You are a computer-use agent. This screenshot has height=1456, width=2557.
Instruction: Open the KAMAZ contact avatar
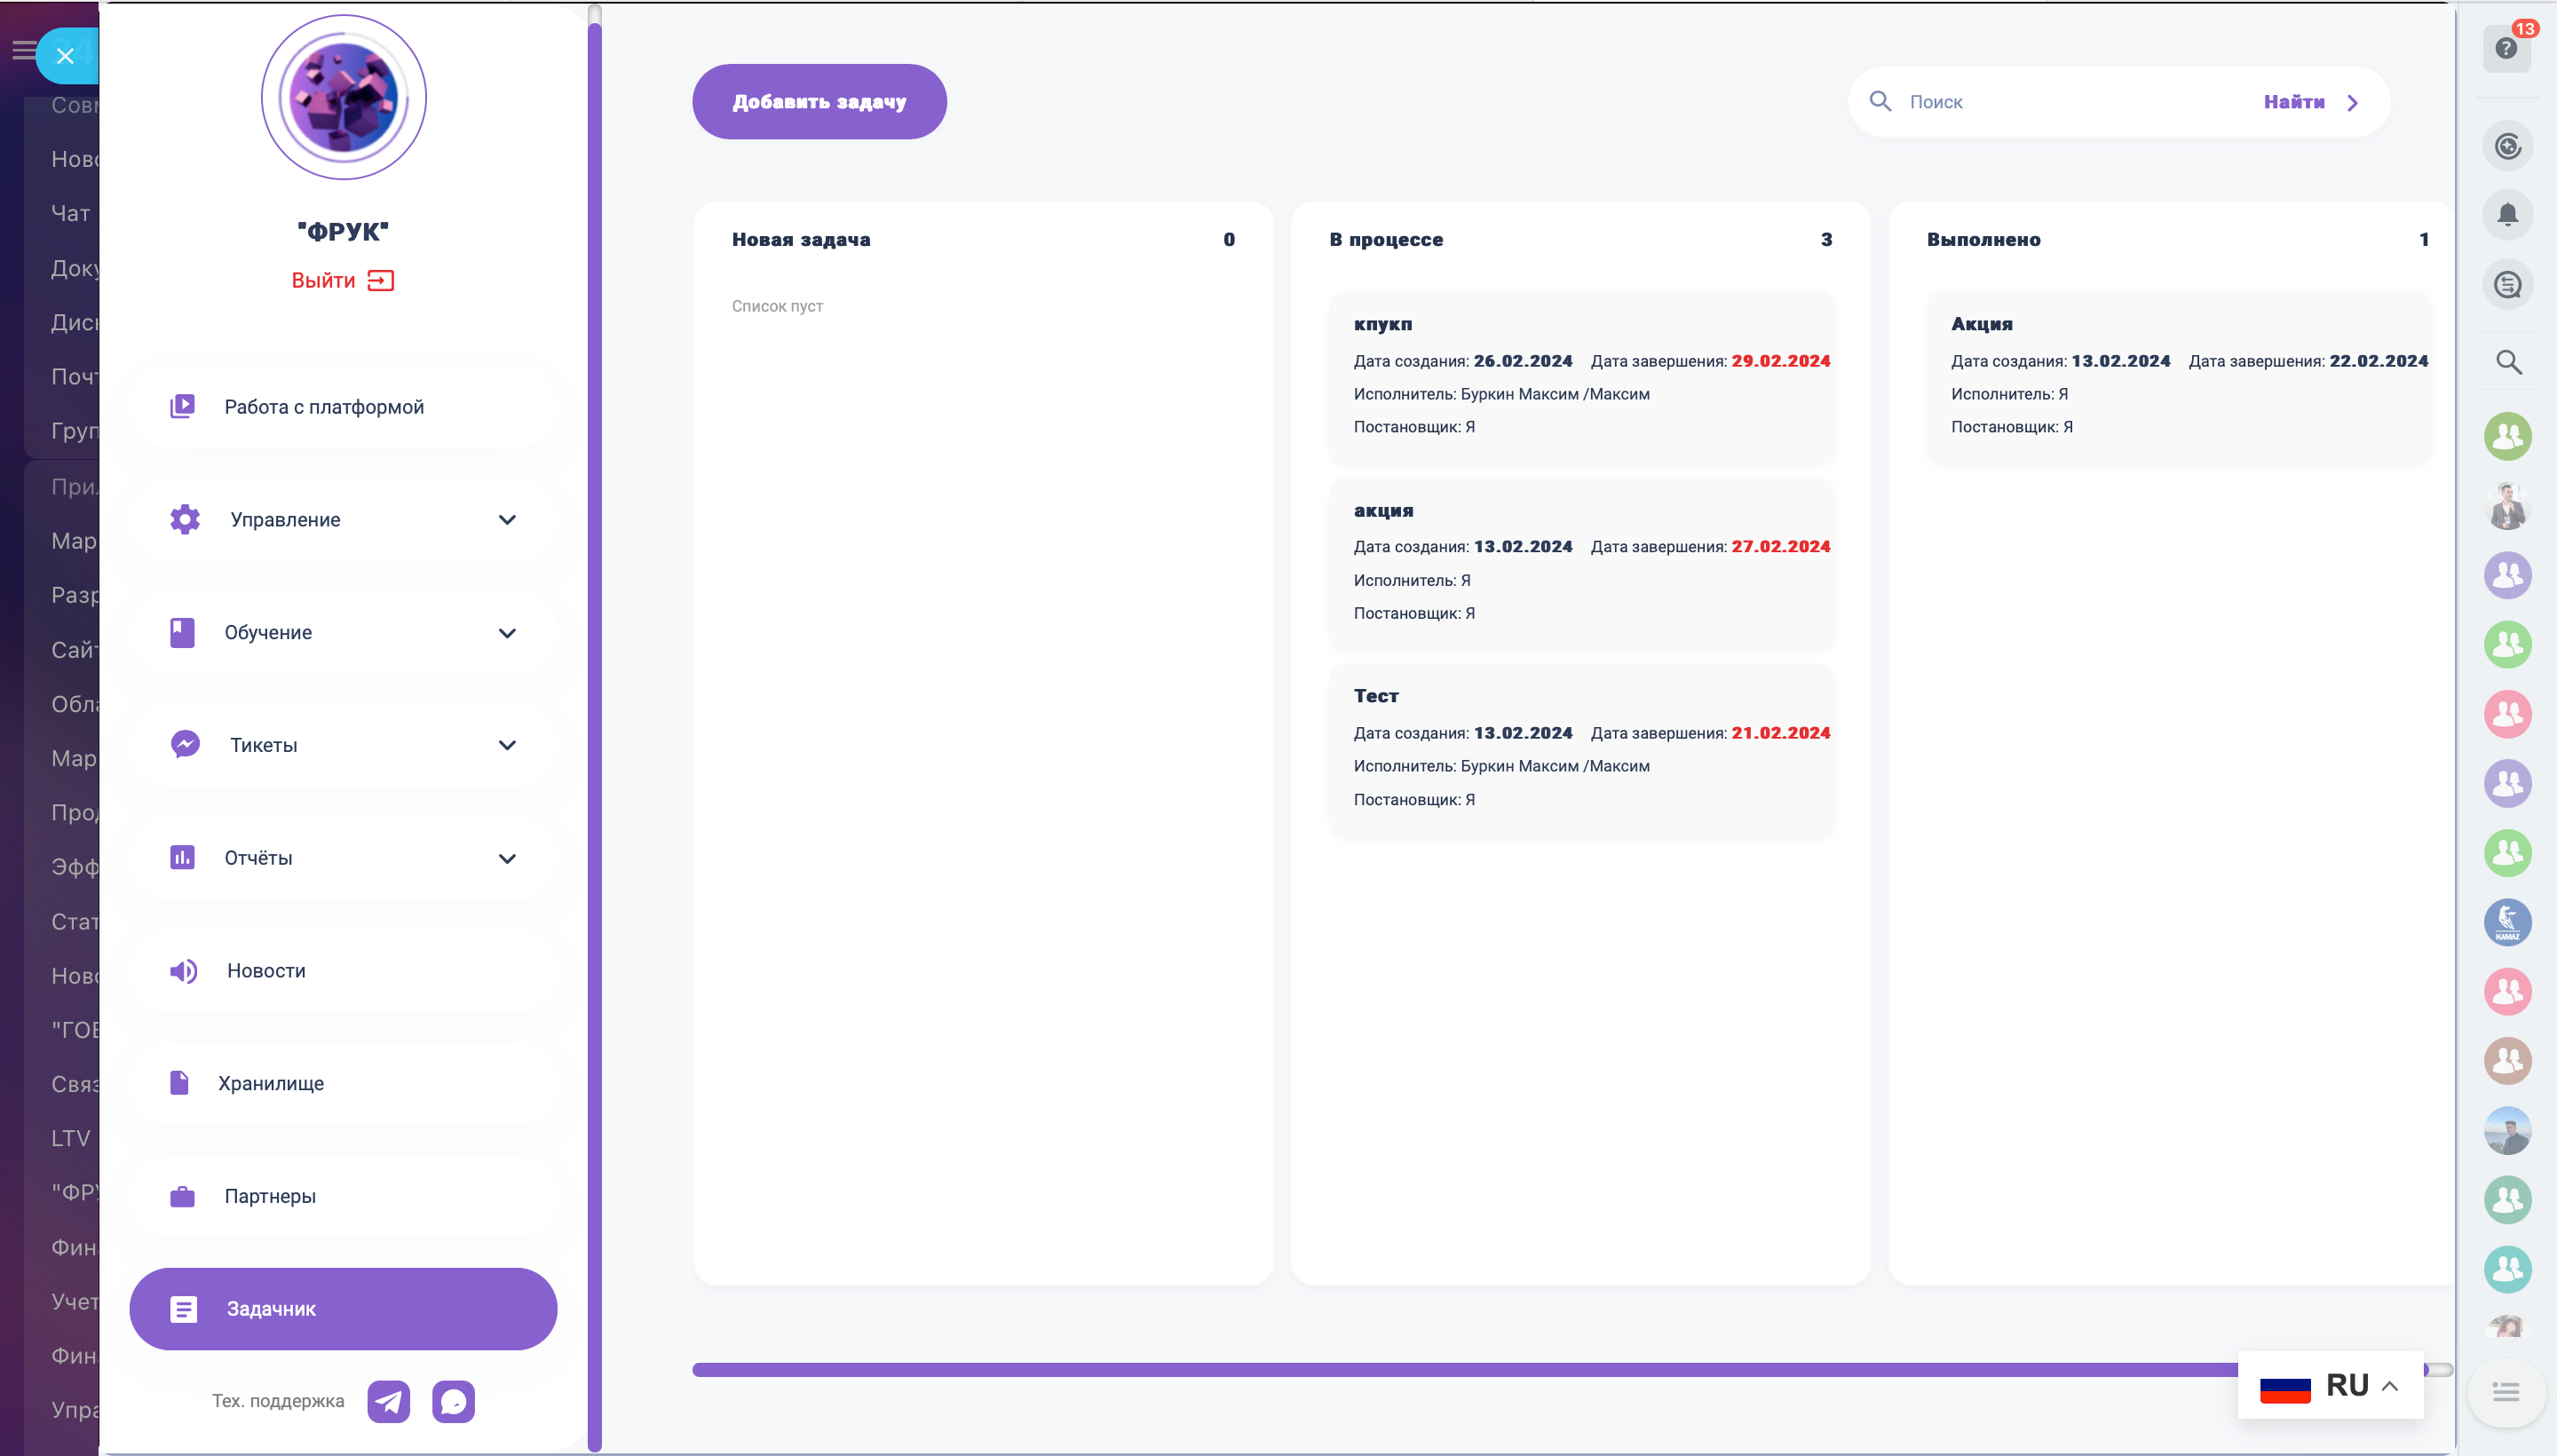[2507, 922]
